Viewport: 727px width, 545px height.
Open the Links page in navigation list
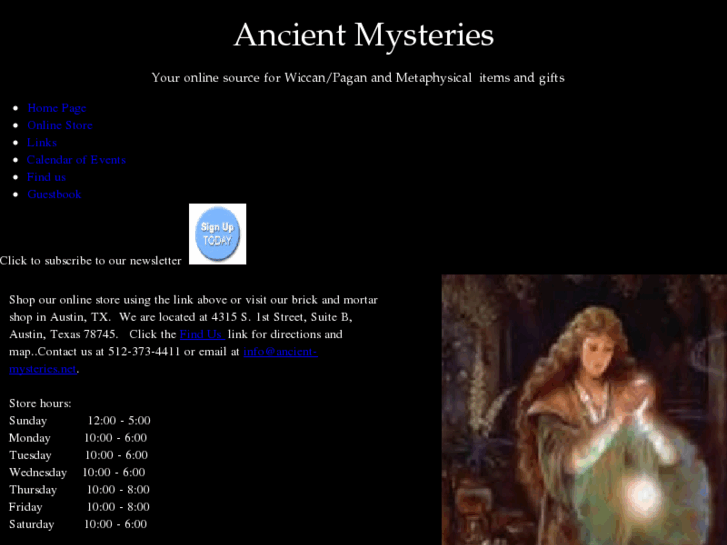click(42, 142)
